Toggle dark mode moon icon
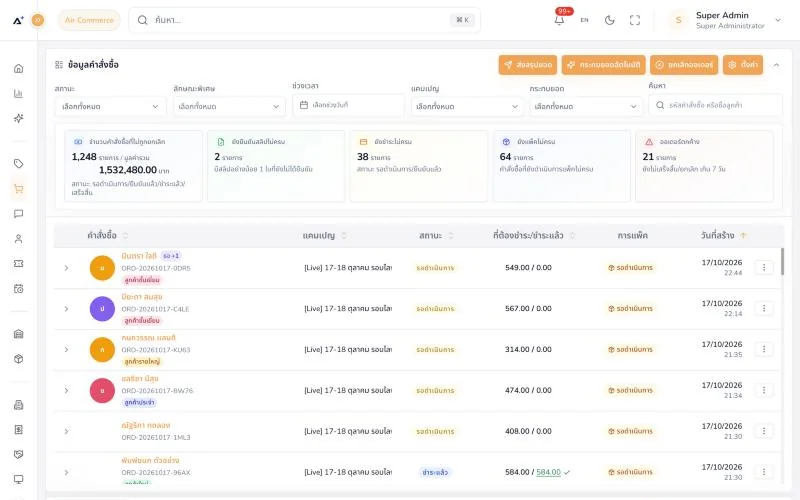This screenshot has height=500, width=800. coord(609,20)
